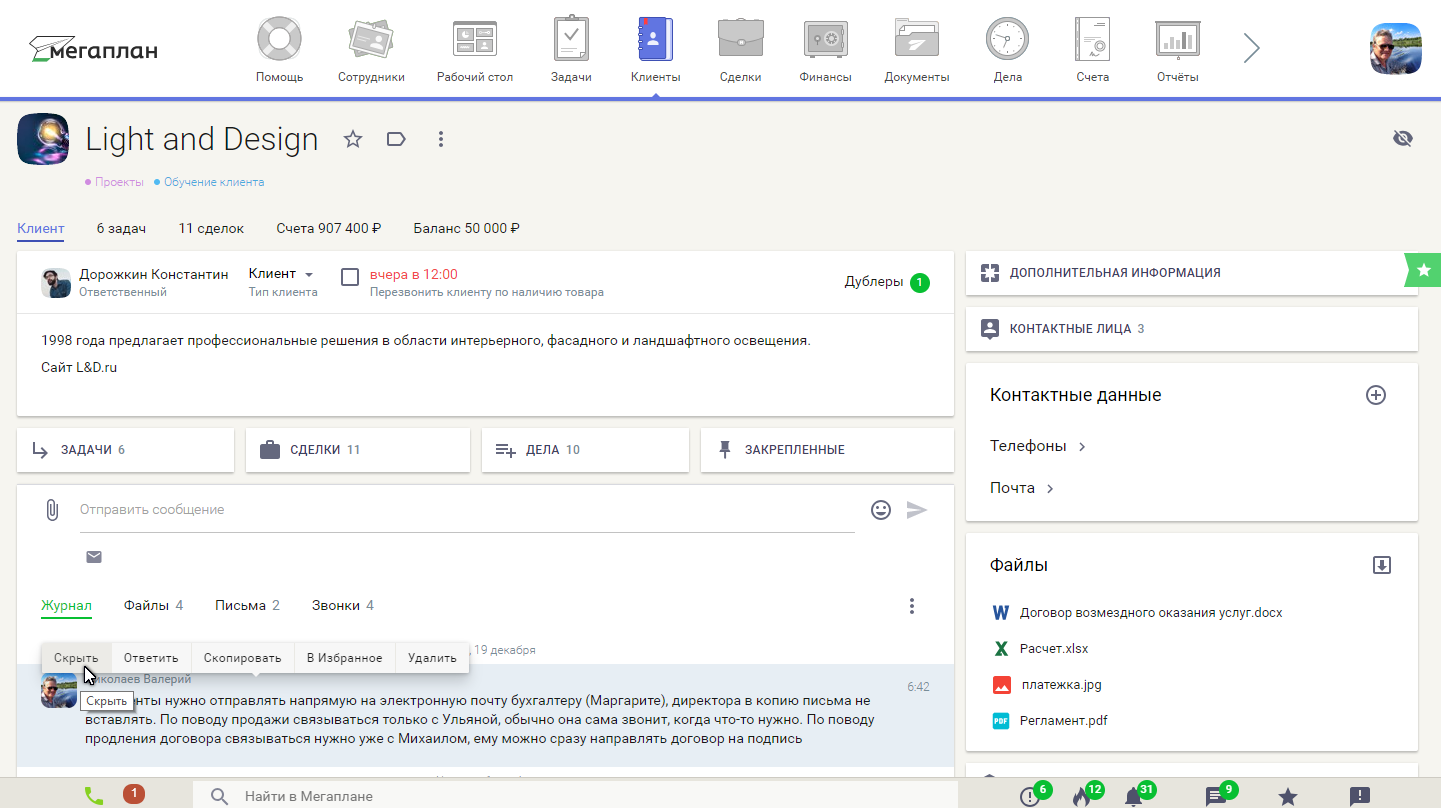Choose Ответить in comment menu
Screen dimensions: 1441x808
151,657
